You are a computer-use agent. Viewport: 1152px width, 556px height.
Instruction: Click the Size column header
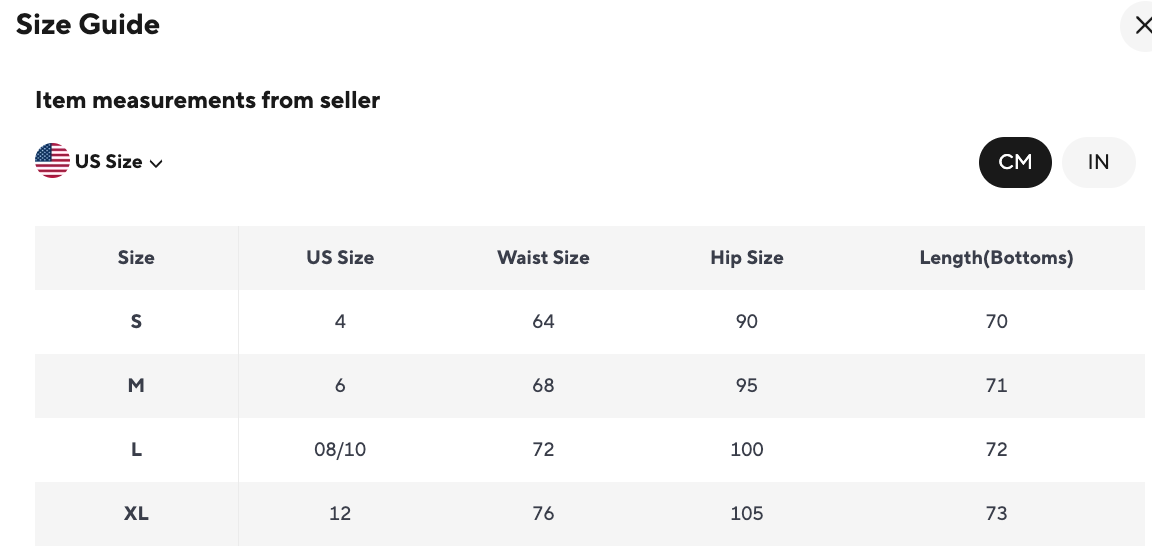coord(136,258)
